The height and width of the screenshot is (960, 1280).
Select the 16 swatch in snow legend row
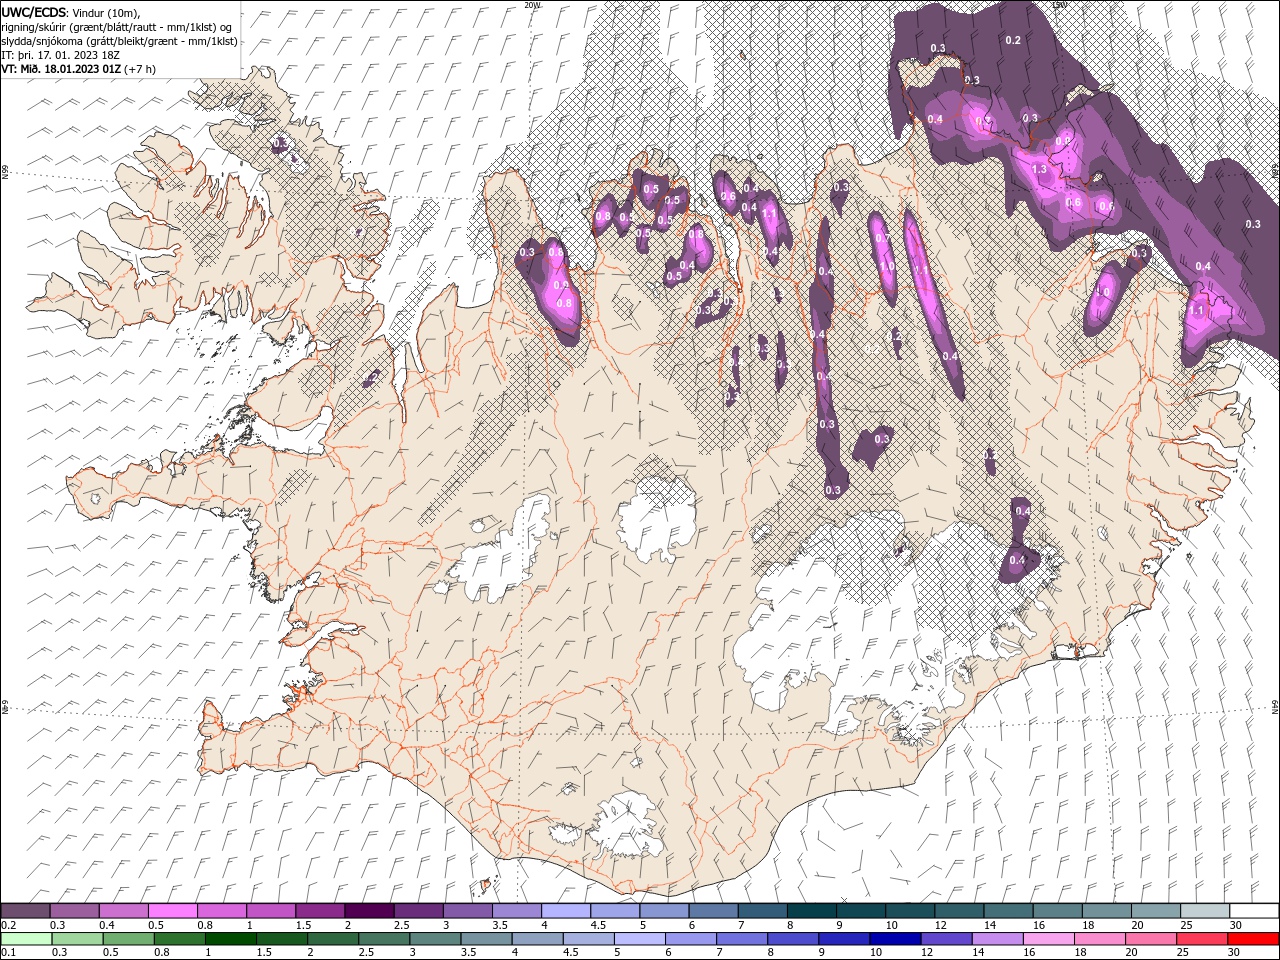[x=1058, y=911]
